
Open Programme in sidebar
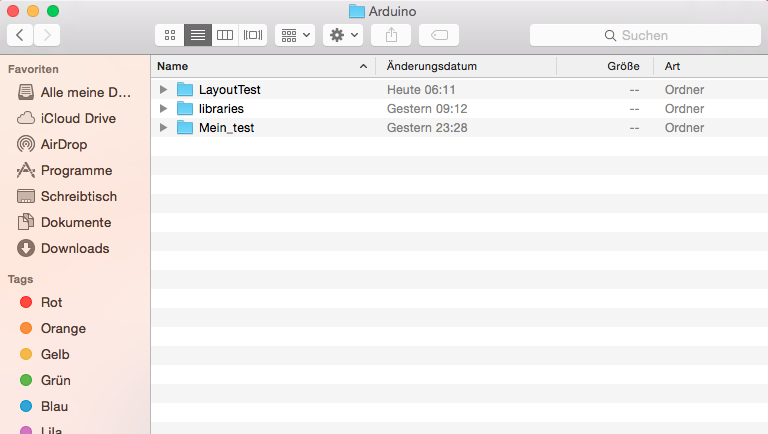click(65, 170)
